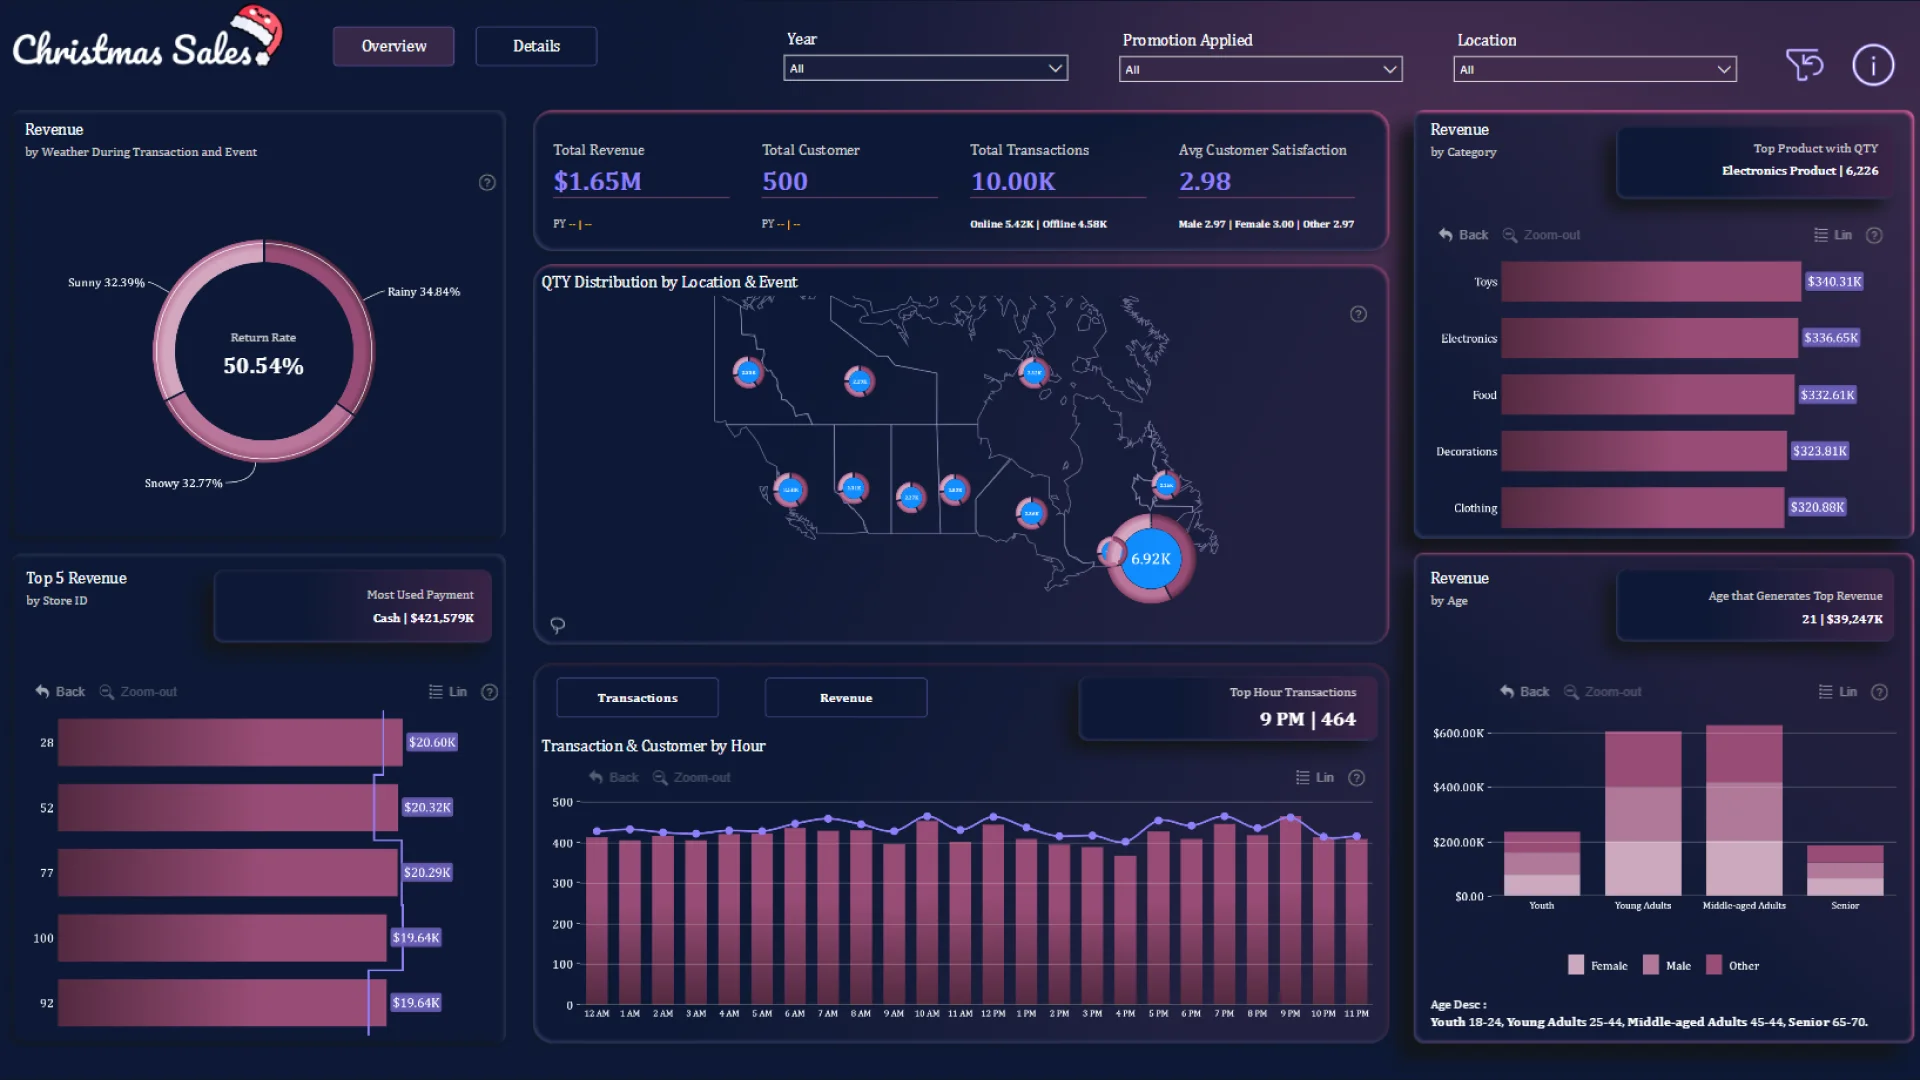Open the Promotion Applied dropdown
The image size is (1920, 1080).
coord(1260,68)
